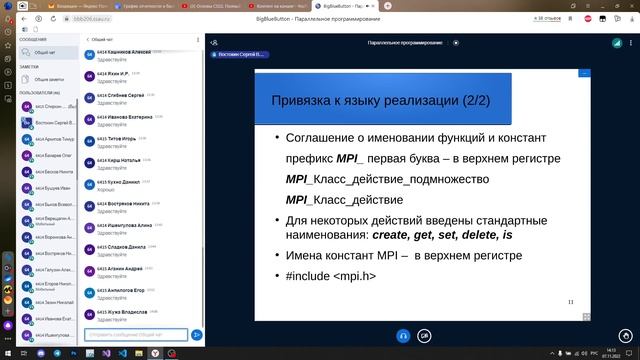Collapse chat via the Общий чат back arrow
The width and height of the screenshot is (640, 360).
[x=99, y=40]
